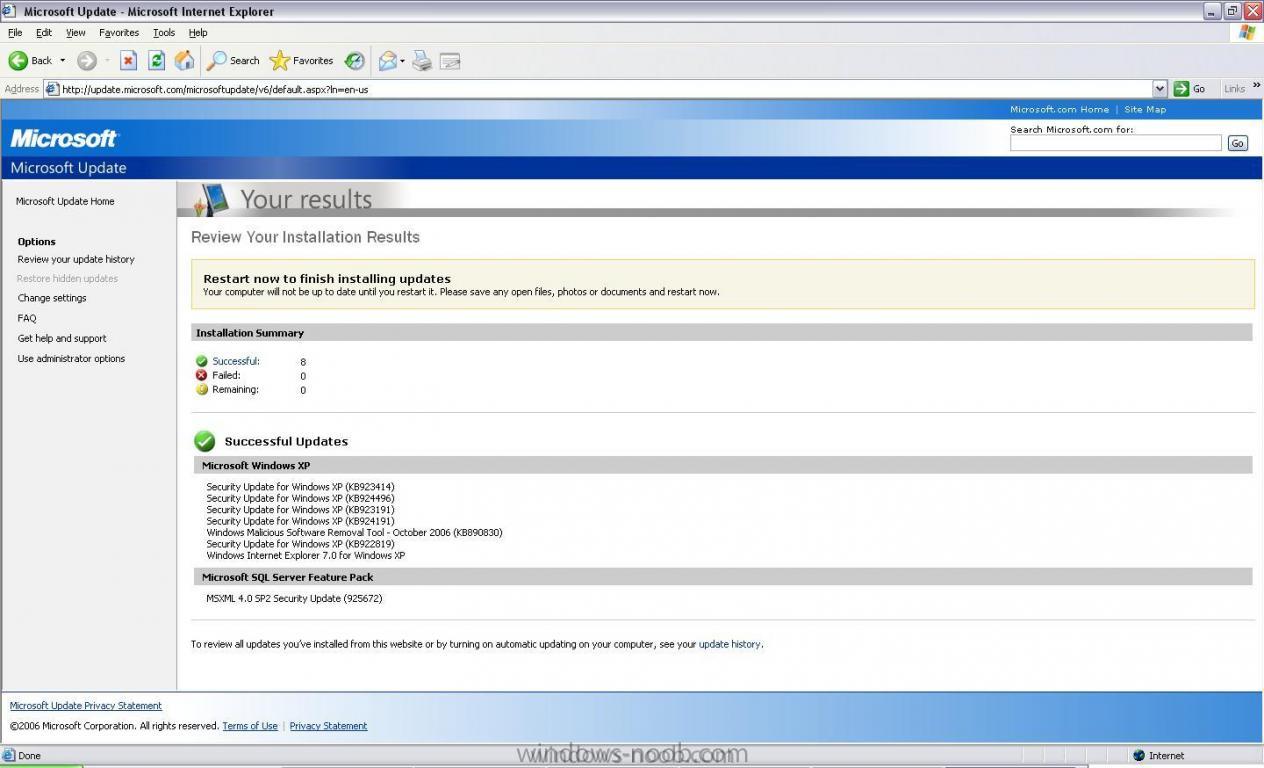Click Security Update for Windows XP (KB924191)

pyautogui.click(x=301, y=521)
